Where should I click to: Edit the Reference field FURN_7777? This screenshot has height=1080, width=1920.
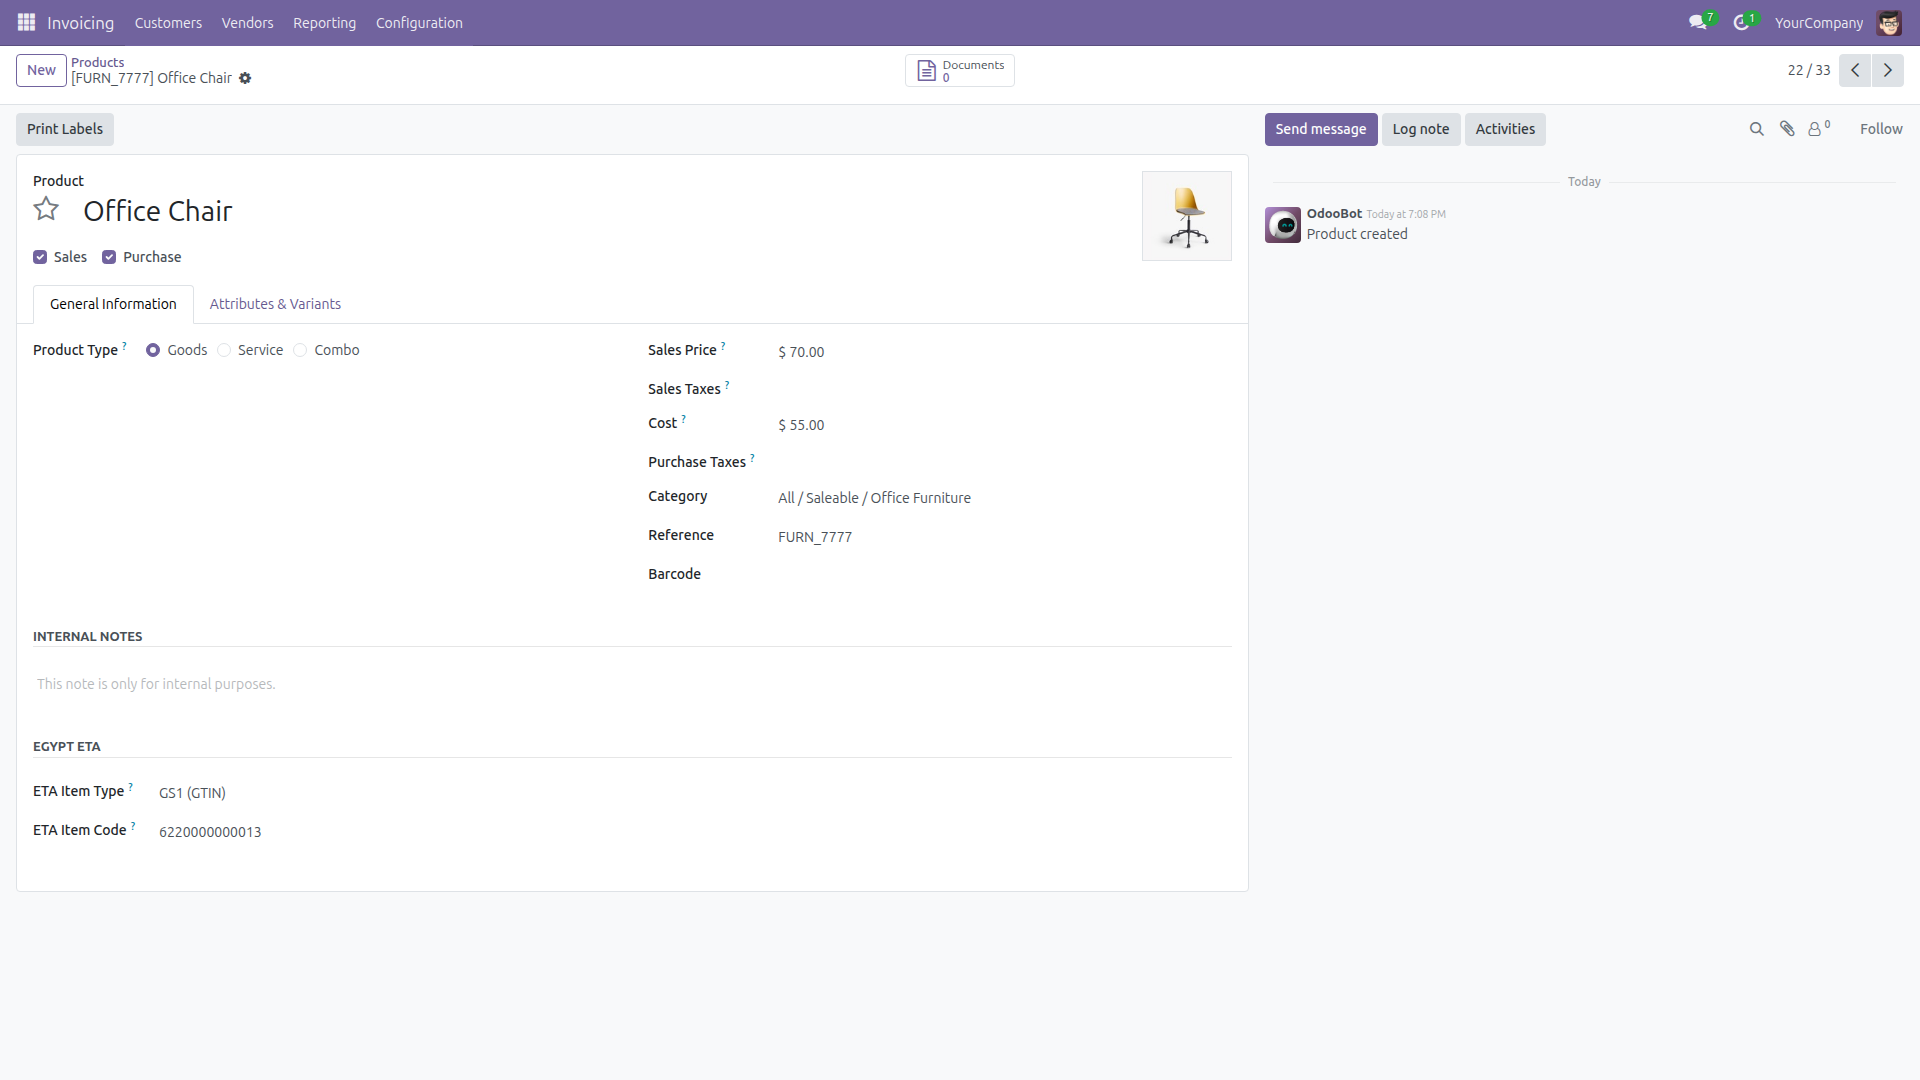(1005, 537)
